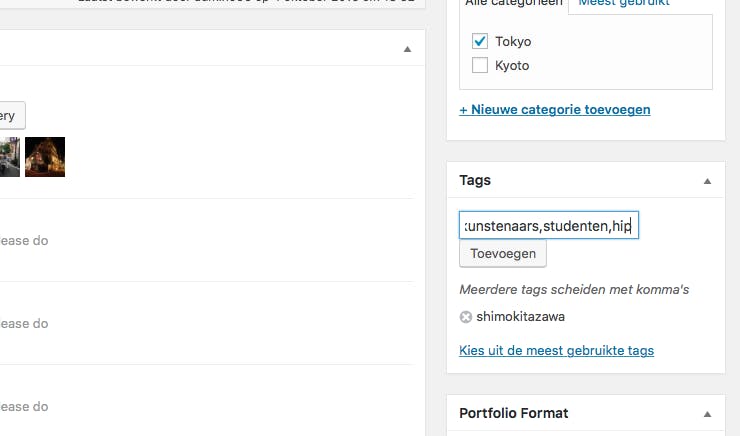Tick the Kyoto category checkbox
Viewport: 740px width, 436px height.
click(480, 66)
